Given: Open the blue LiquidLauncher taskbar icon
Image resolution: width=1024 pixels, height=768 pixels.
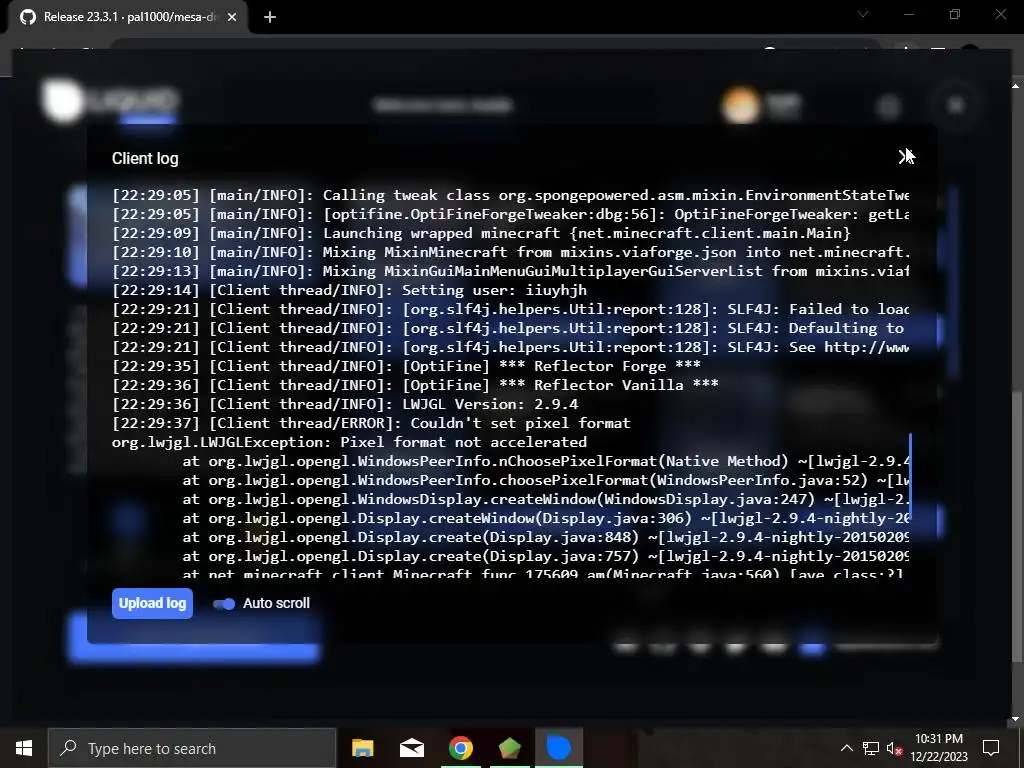Looking at the screenshot, I should pos(558,748).
